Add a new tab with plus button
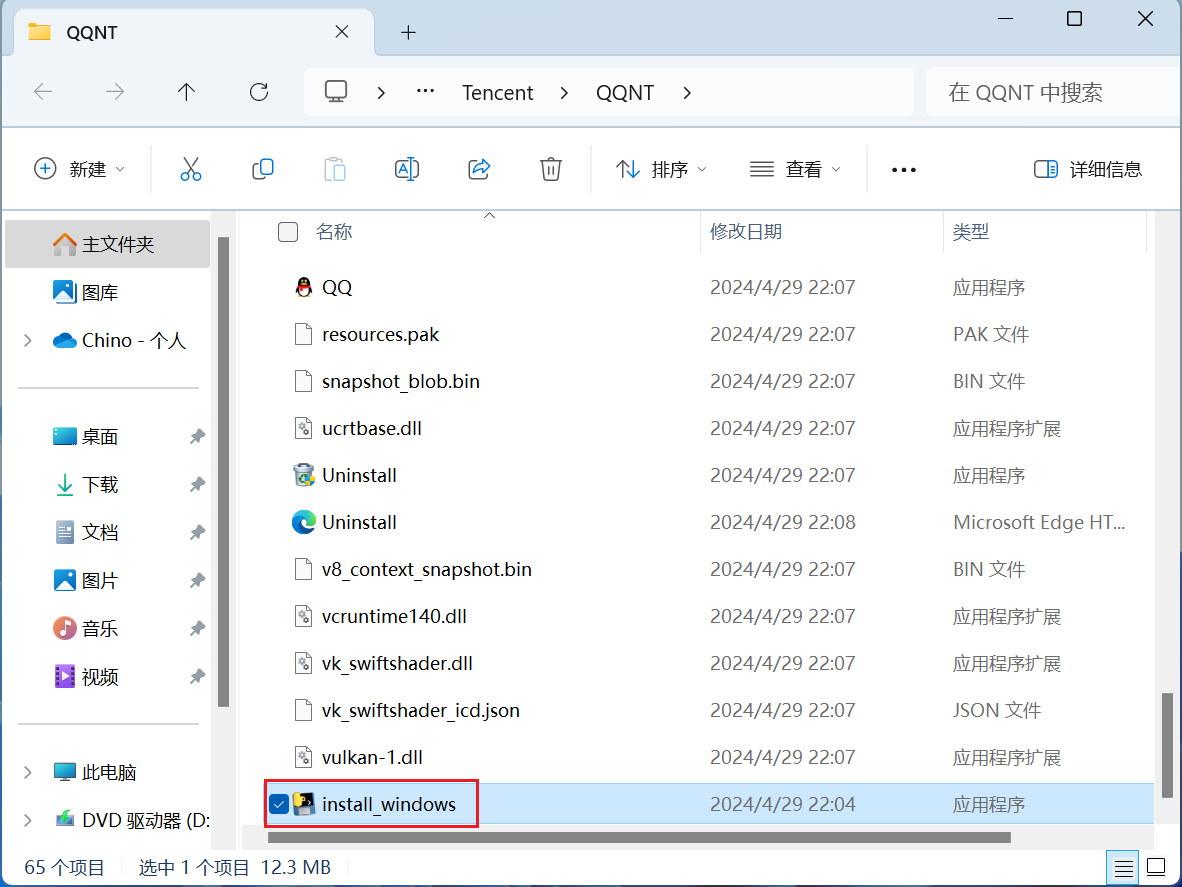The image size is (1182, 887). 408,32
